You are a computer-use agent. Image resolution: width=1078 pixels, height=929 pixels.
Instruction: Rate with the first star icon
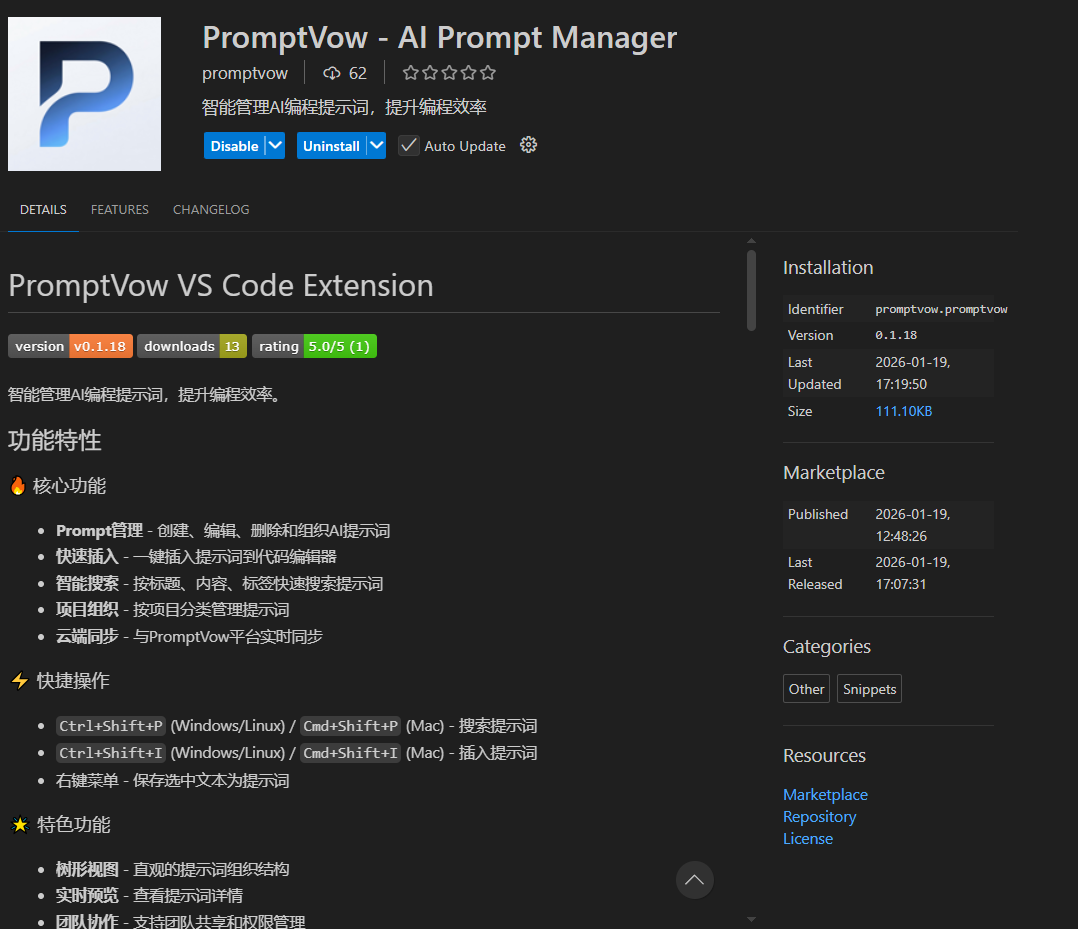pos(410,72)
